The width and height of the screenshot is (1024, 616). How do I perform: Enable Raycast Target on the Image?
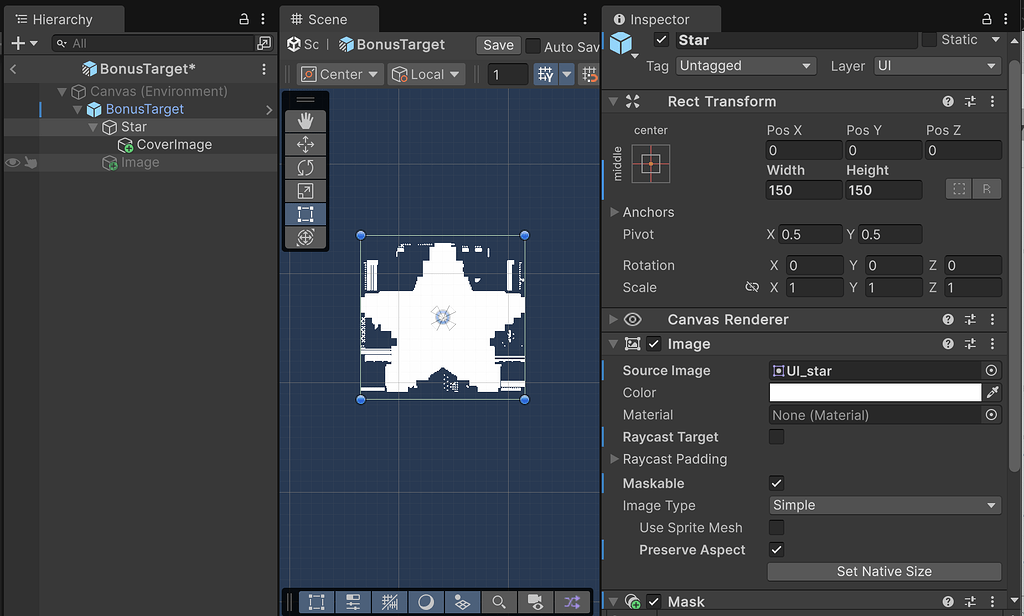point(776,437)
